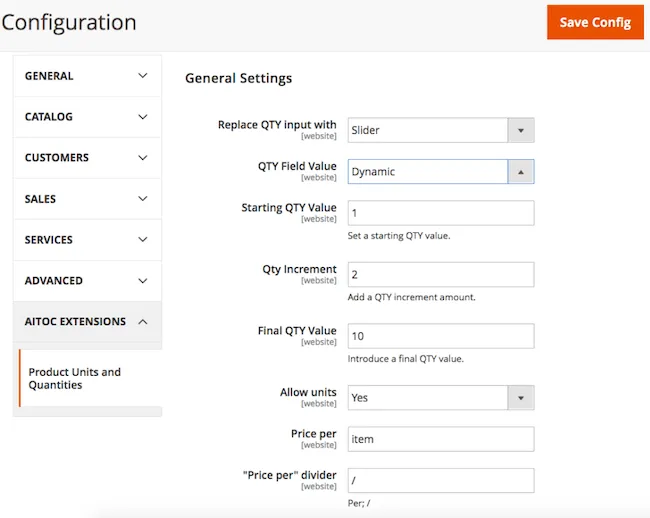Image resolution: width=650 pixels, height=518 pixels.
Task: Open the Allow units dropdown
Action: (x=440, y=398)
